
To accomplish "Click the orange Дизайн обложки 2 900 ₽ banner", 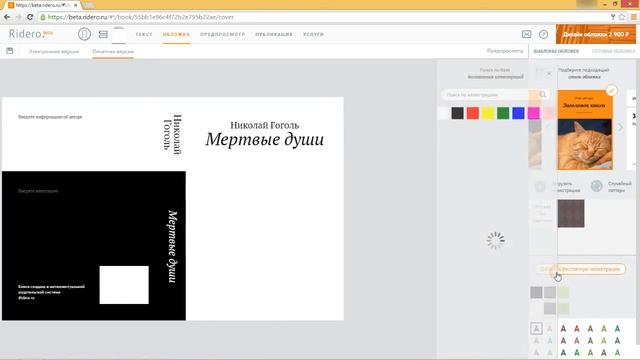I will click(x=596, y=34).
